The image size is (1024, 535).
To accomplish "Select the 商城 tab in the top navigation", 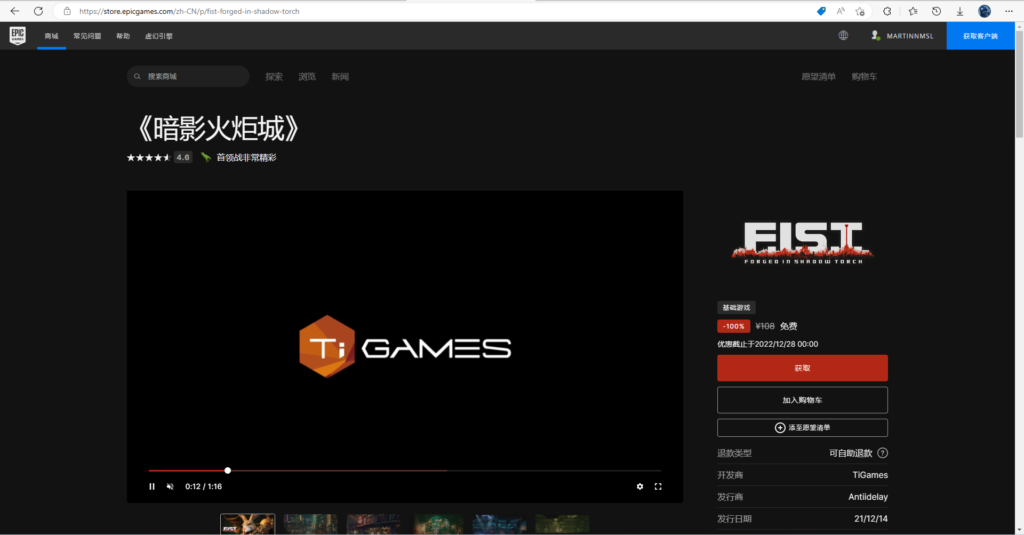I will [52, 36].
